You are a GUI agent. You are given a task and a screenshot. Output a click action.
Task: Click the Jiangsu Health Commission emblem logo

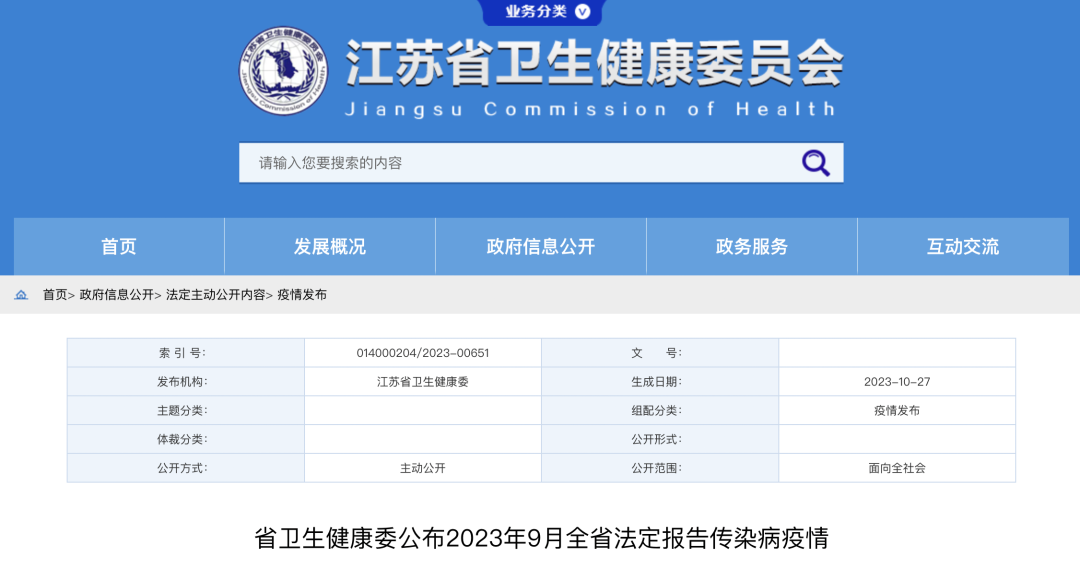click(x=283, y=71)
